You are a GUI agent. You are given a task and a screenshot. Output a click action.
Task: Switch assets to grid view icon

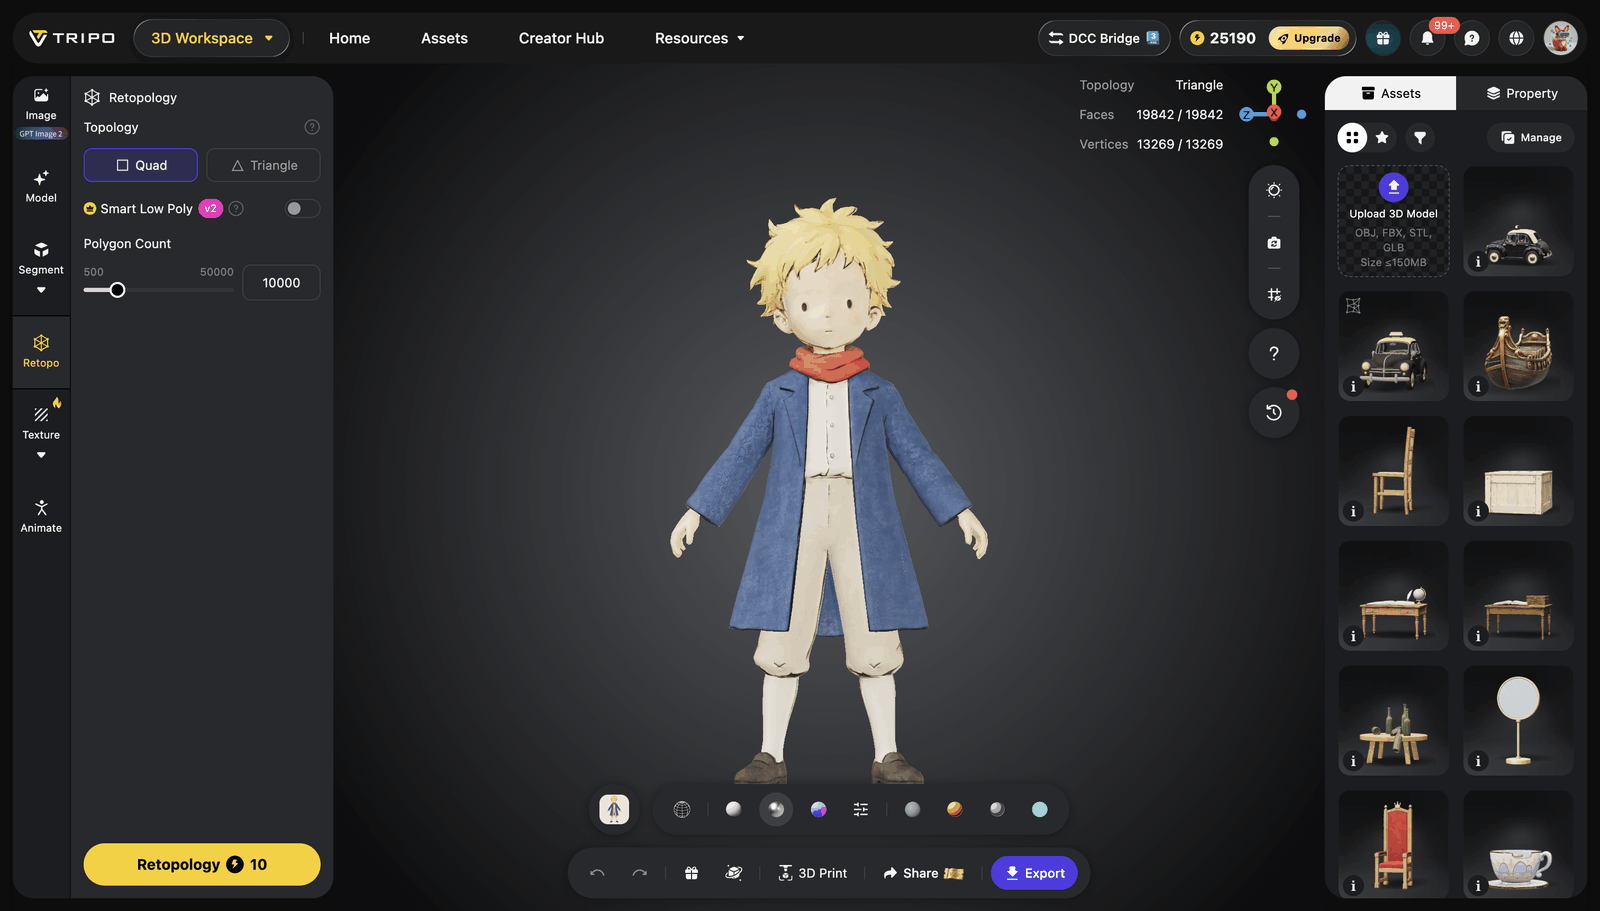click(x=1352, y=138)
